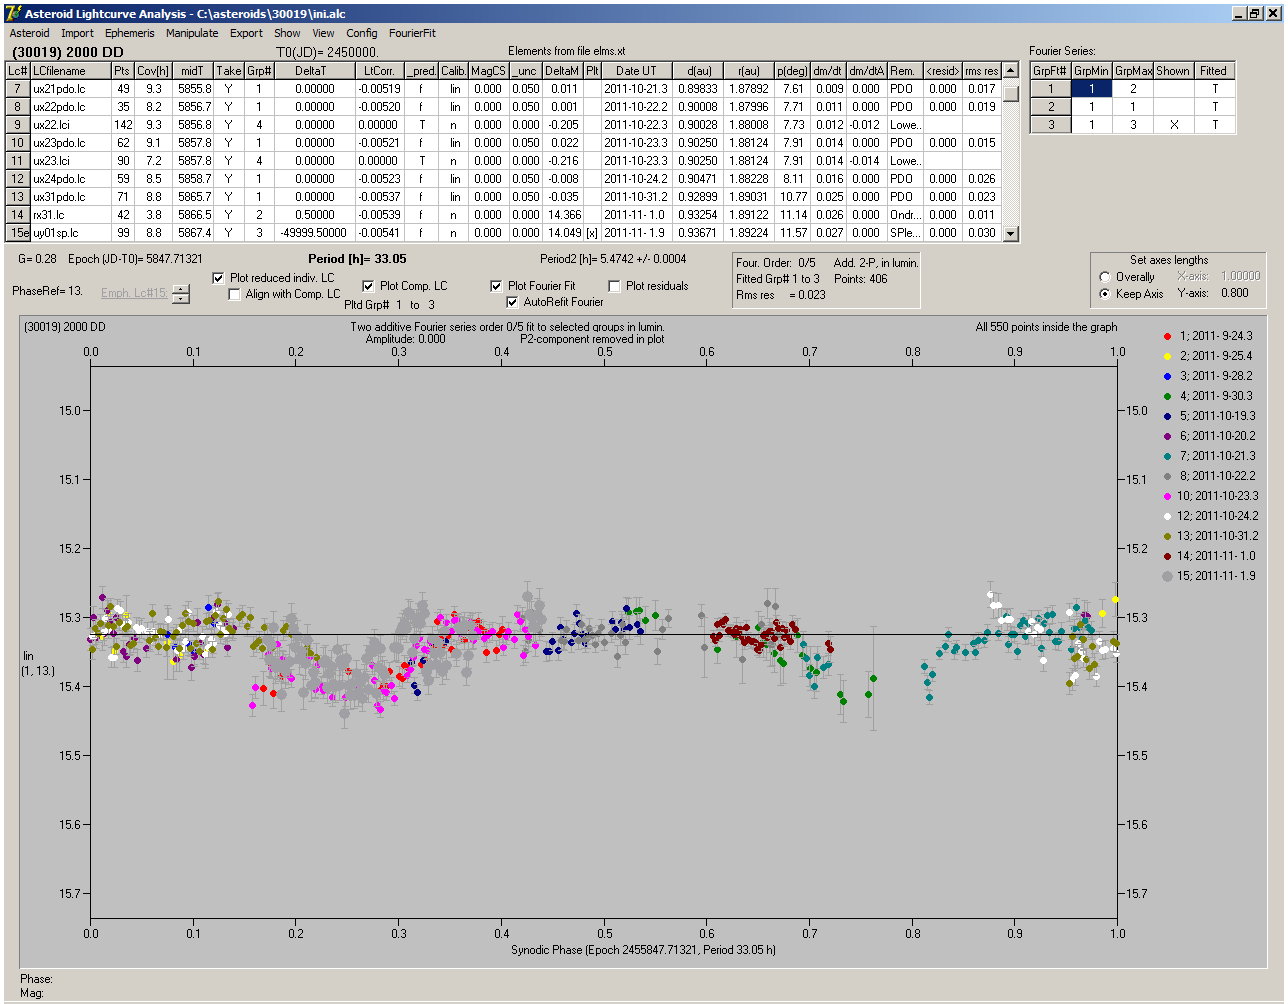
Task: Click the Y-axis value 0.800
Action: pos(1234,293)
